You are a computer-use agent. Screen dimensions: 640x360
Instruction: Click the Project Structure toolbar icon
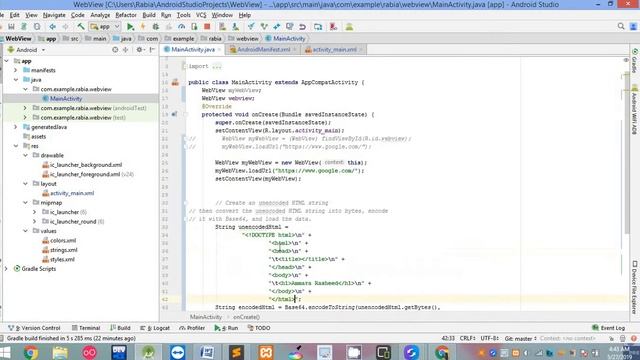(x=318, y=27)
